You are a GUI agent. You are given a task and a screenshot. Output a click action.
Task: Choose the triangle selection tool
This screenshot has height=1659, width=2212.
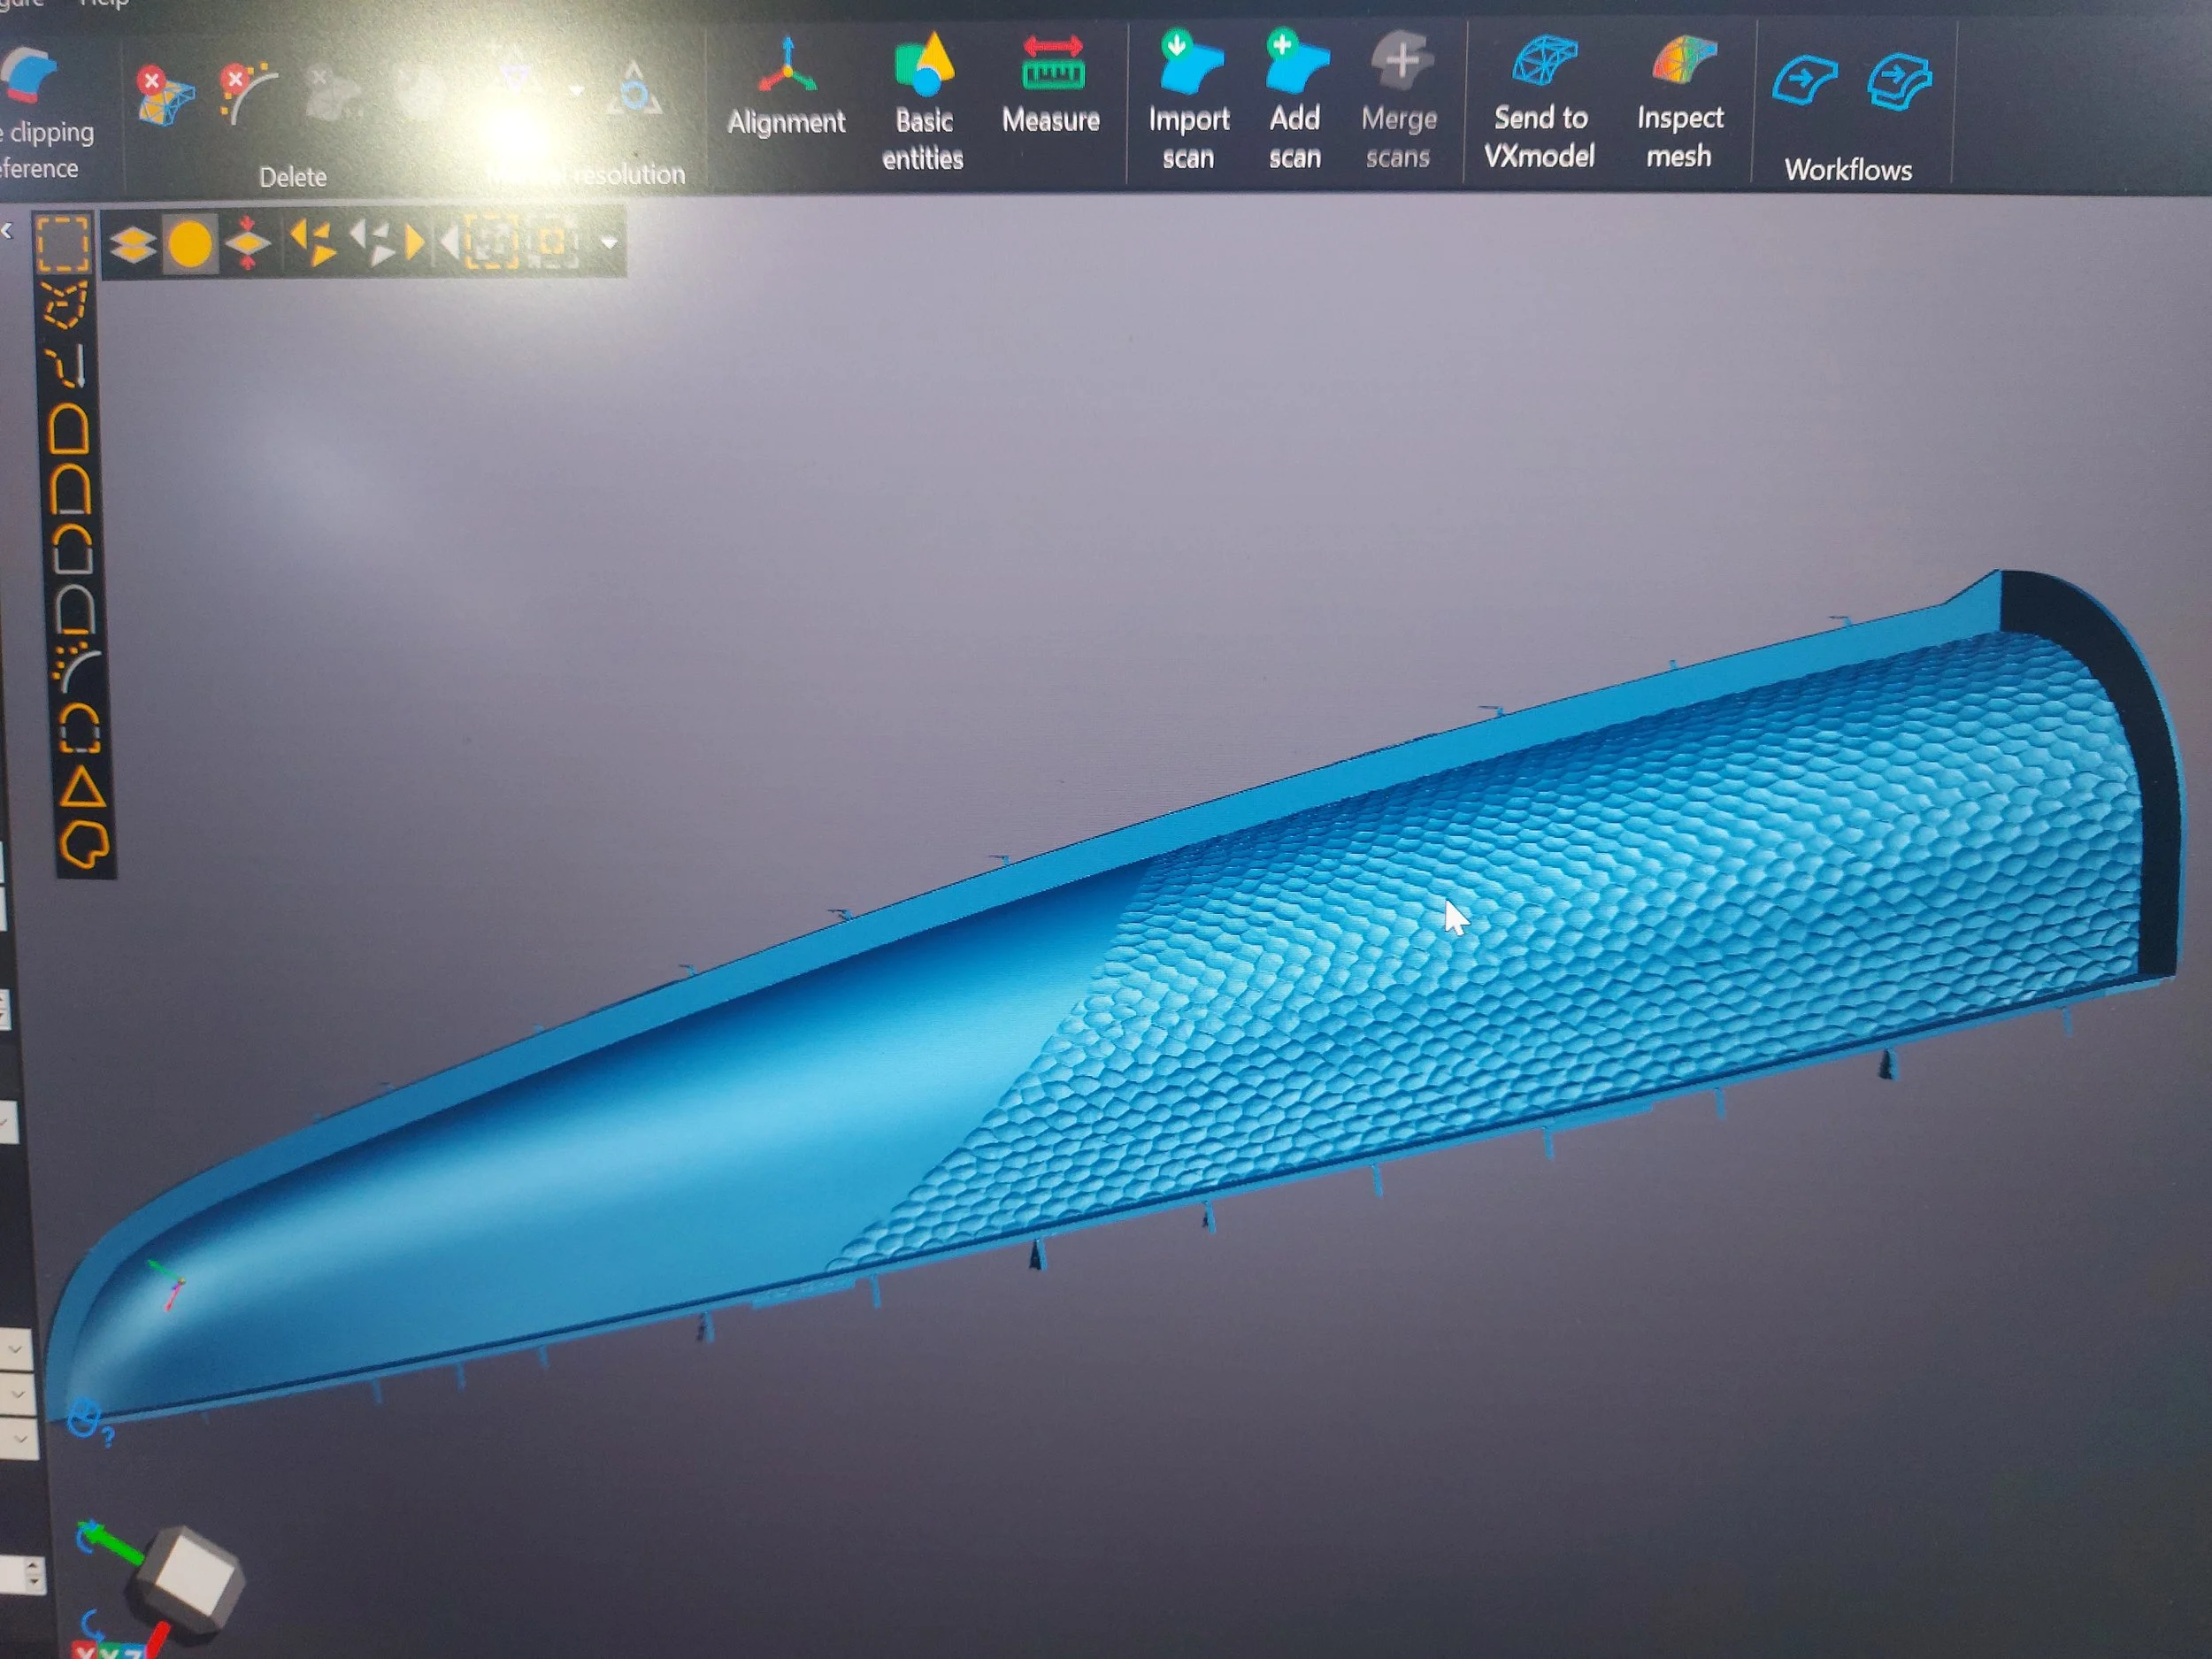[x=82, y=789]
